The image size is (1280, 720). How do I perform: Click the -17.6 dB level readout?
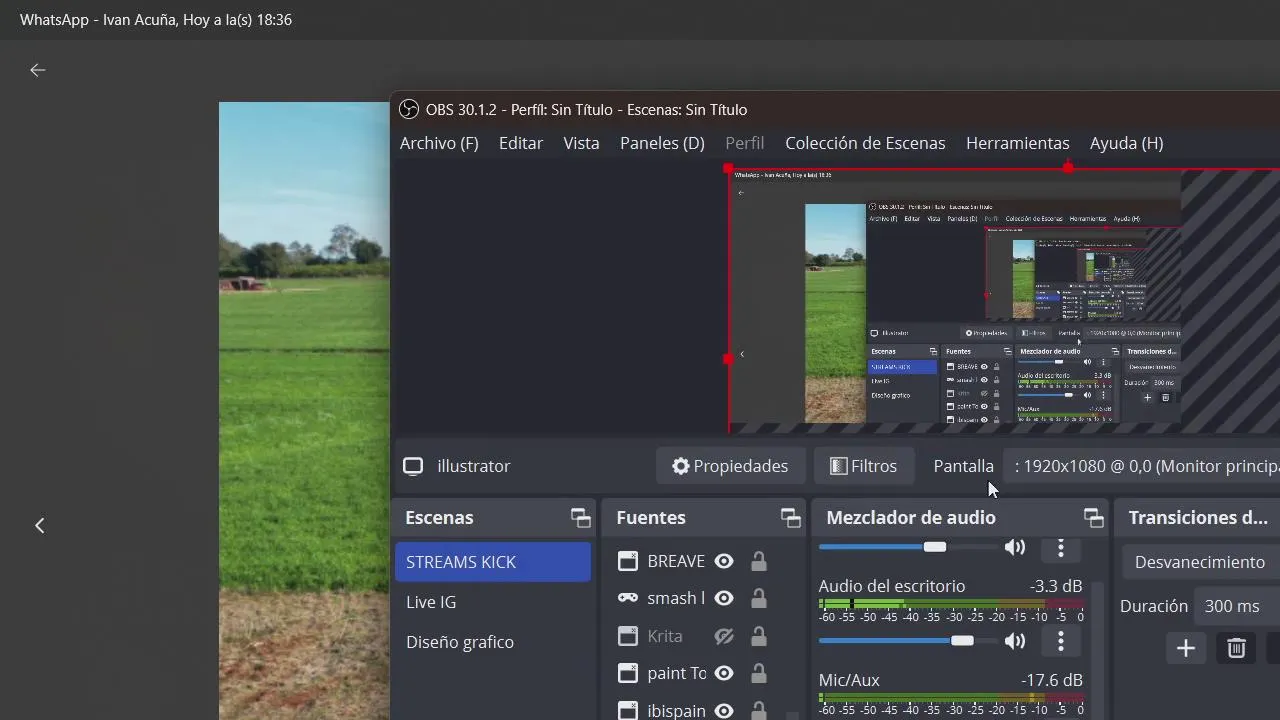point(1052,680)
